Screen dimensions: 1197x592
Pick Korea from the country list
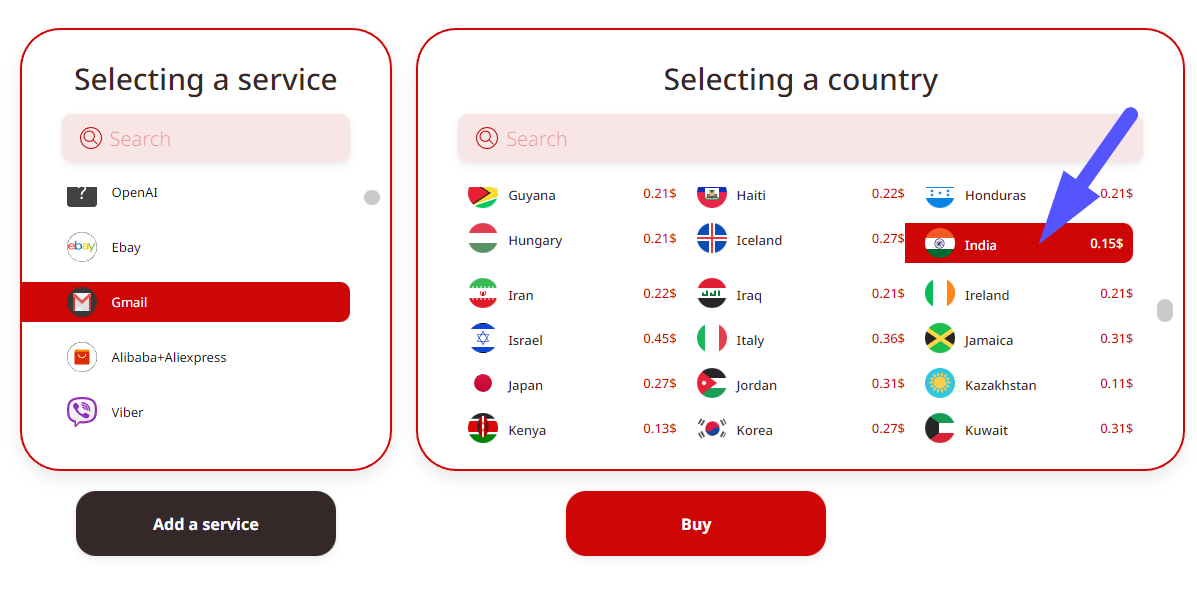(x=800, y=430)
